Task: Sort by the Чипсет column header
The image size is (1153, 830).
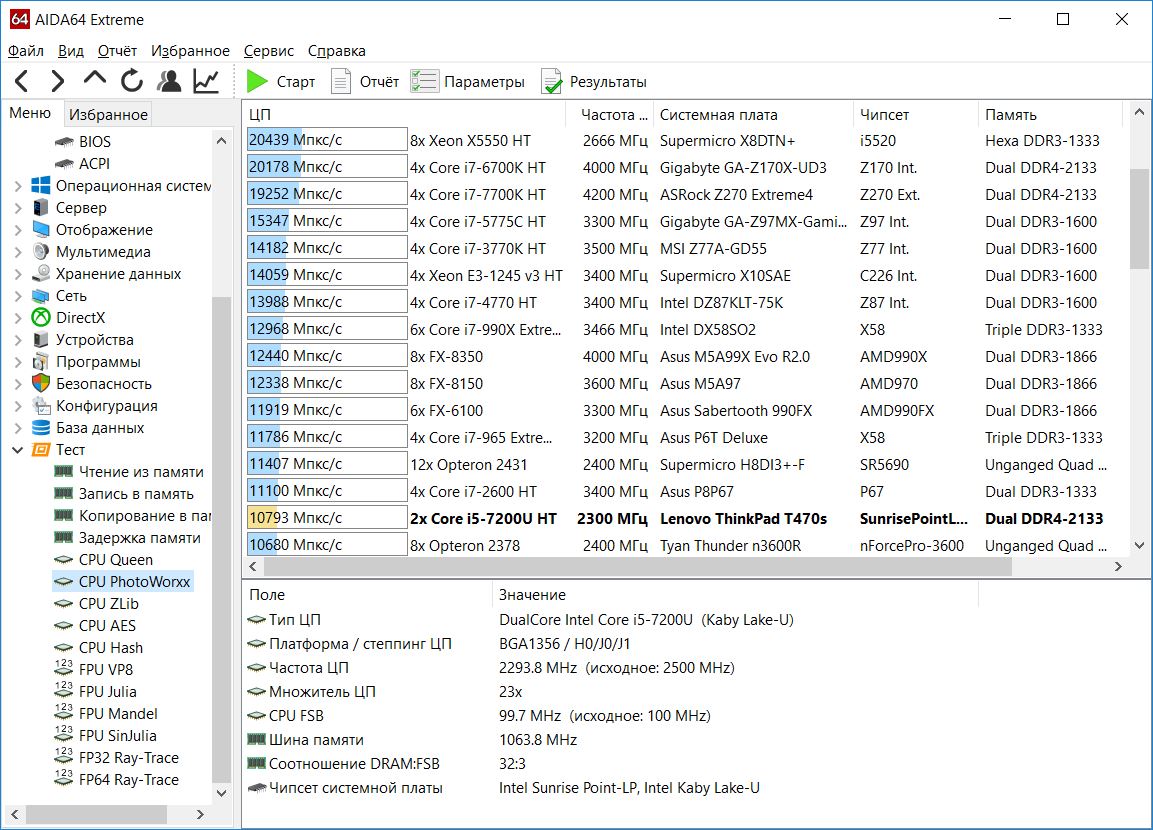Action: click(915, 115)
